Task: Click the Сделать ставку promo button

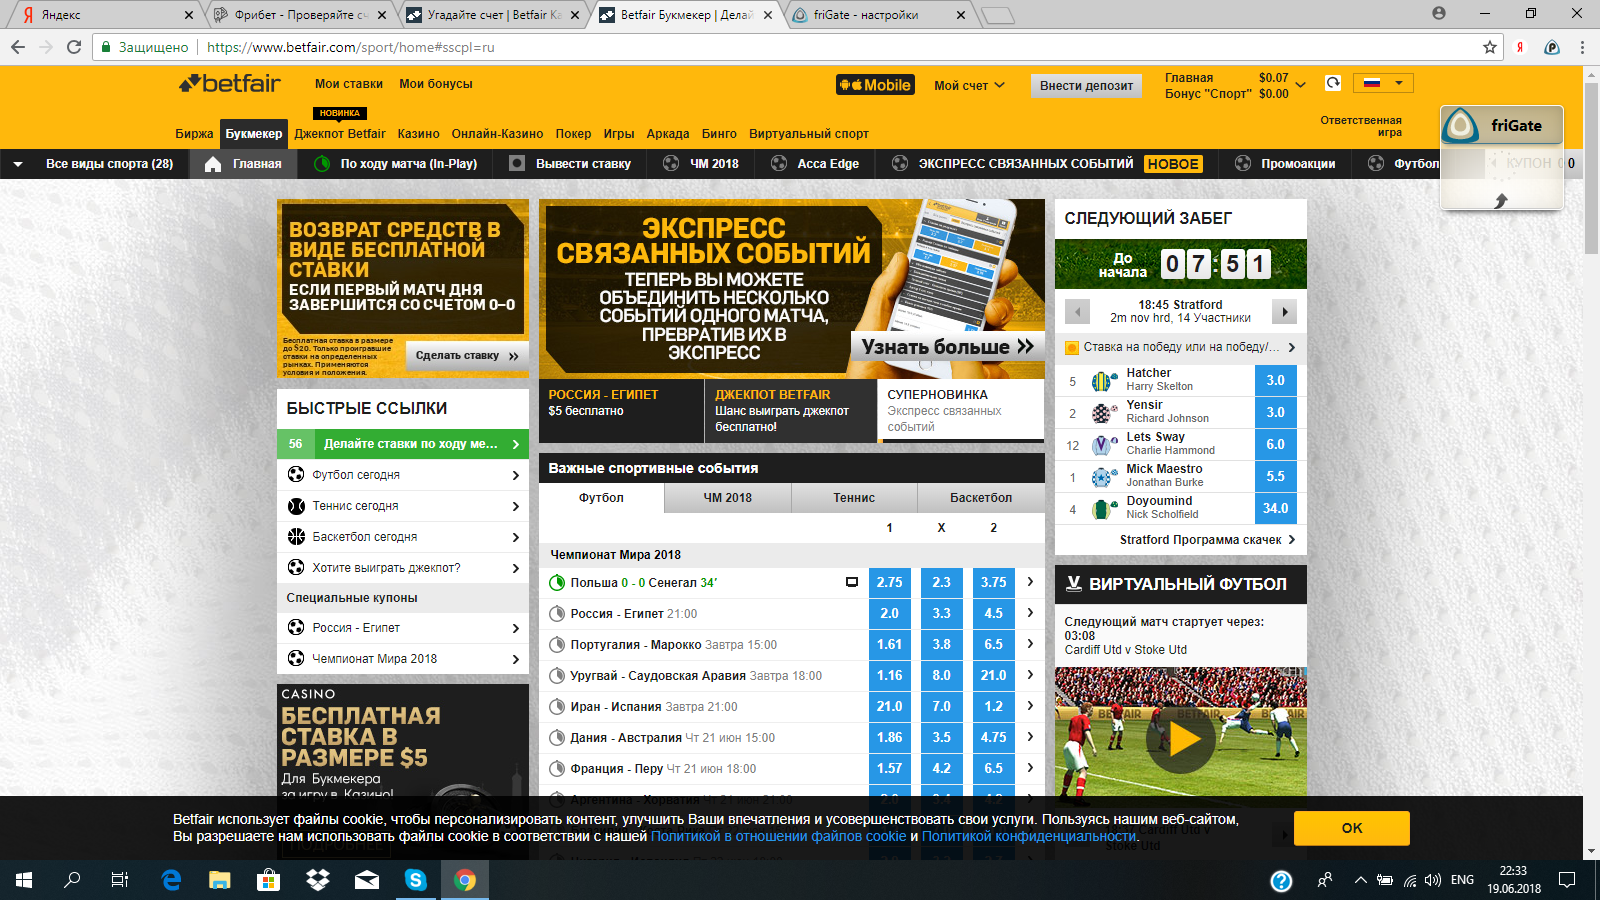Action: (x=467, y=356)
